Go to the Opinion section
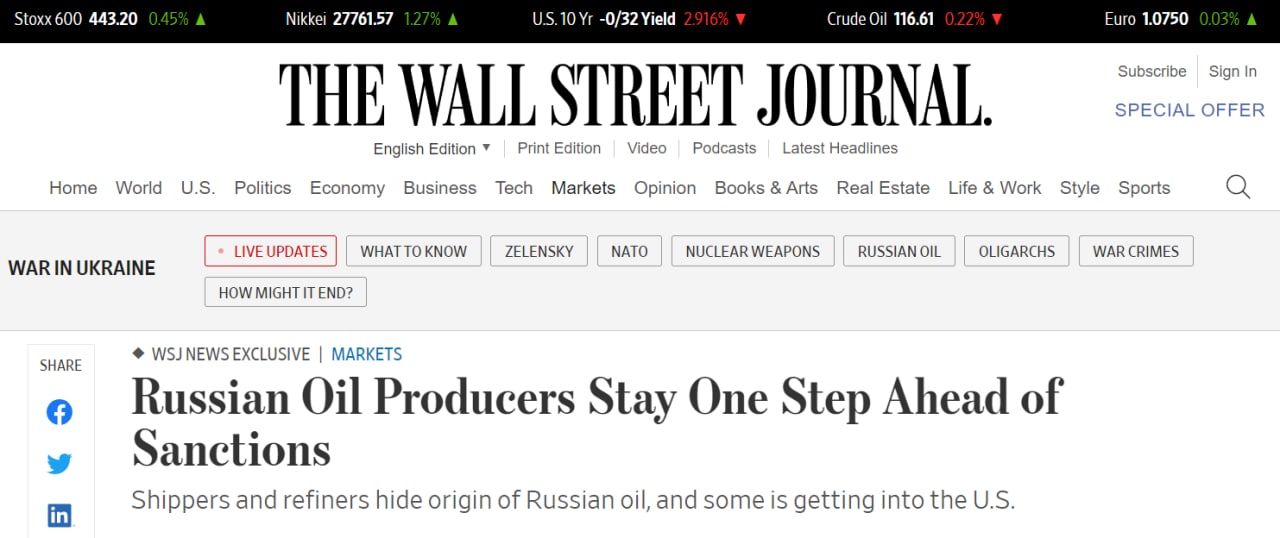1280x538 pixels. click(x=665, y=188)
